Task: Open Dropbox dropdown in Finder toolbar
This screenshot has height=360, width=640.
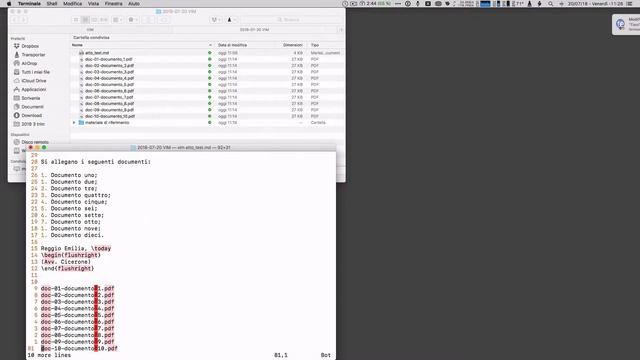Action: 216,20
